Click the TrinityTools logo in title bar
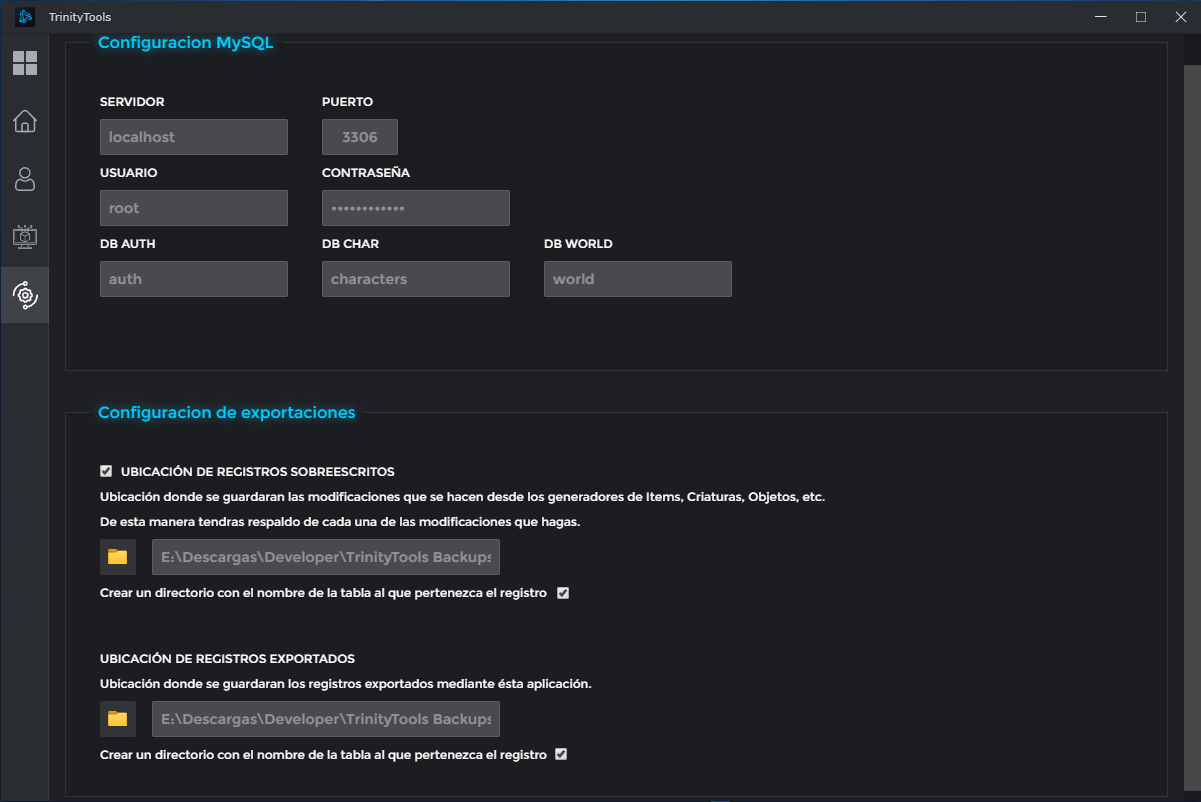Image resolution: width=1201 pixels, height=802 pixels. coord(25,17)
